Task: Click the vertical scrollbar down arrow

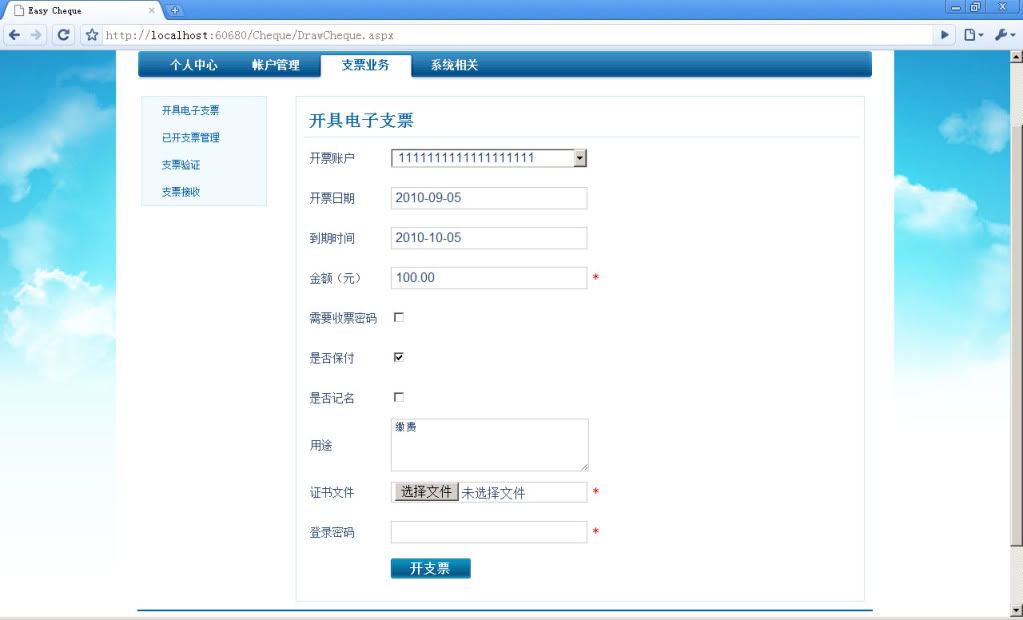Action: pos(1016,609)
